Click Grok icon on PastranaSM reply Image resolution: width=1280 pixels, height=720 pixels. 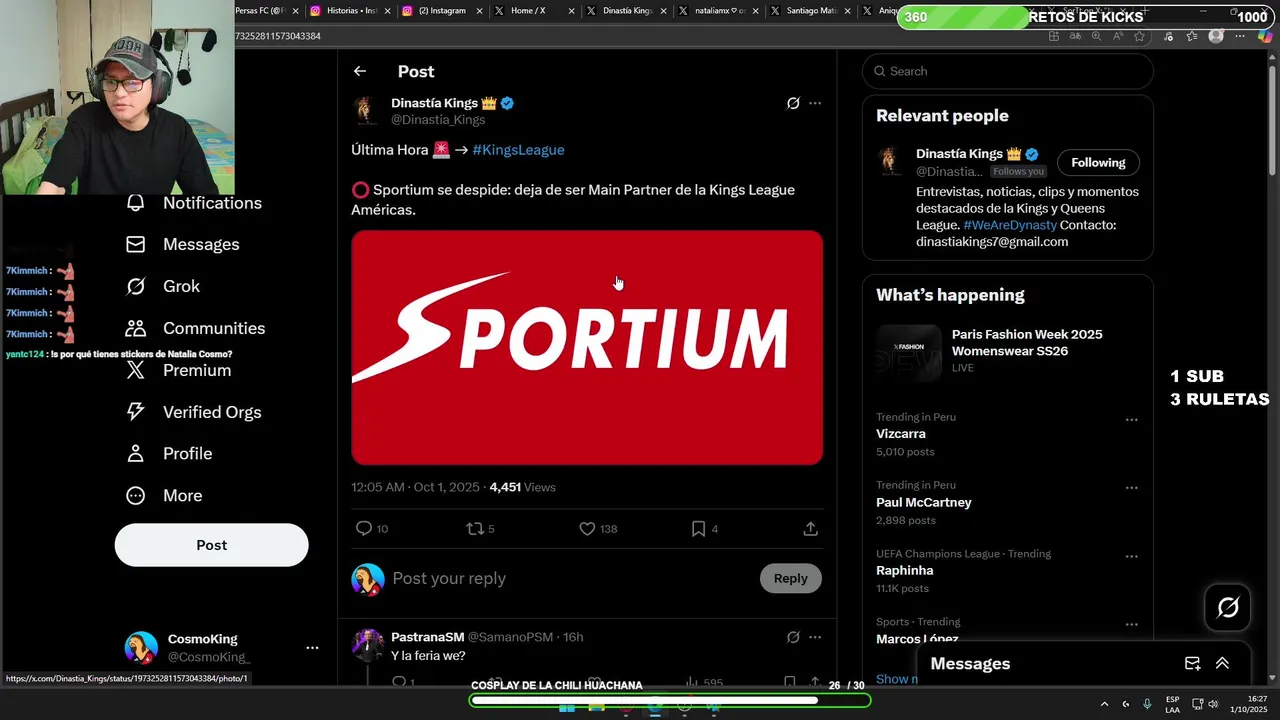[x=793, y=637]
